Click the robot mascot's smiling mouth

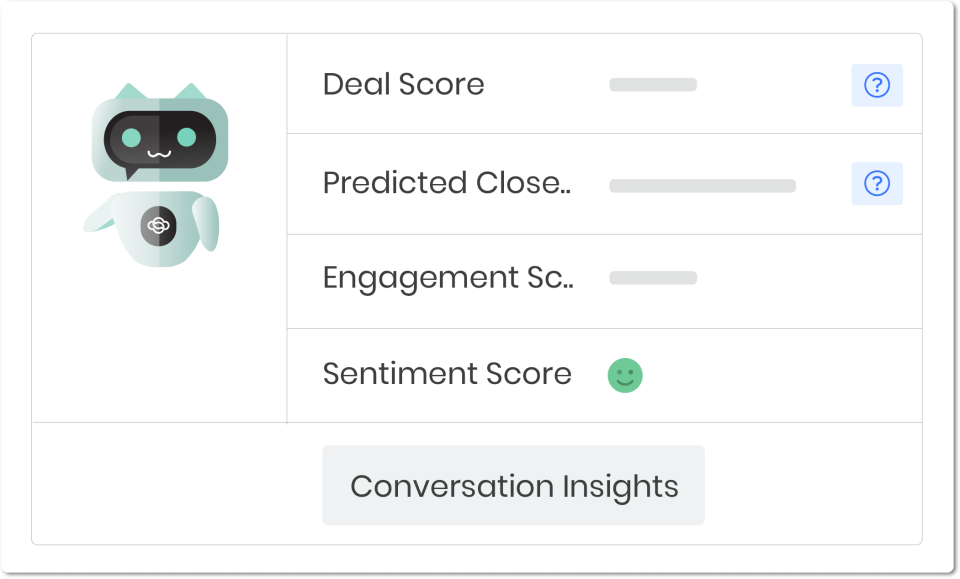(x=158, y=154)
